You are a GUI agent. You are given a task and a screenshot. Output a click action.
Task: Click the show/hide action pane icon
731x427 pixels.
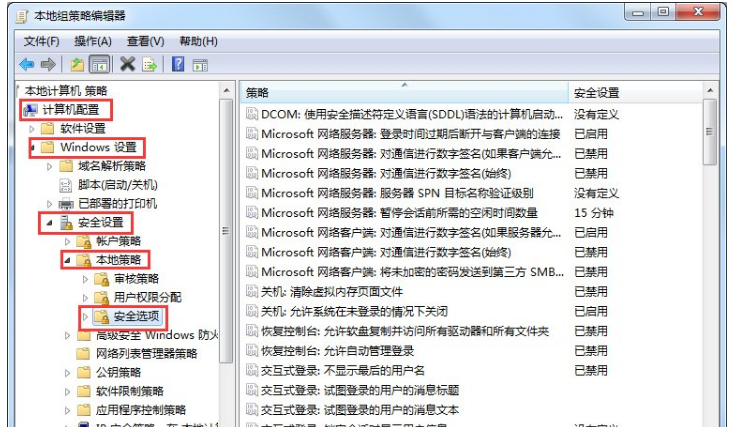[200, 65]
